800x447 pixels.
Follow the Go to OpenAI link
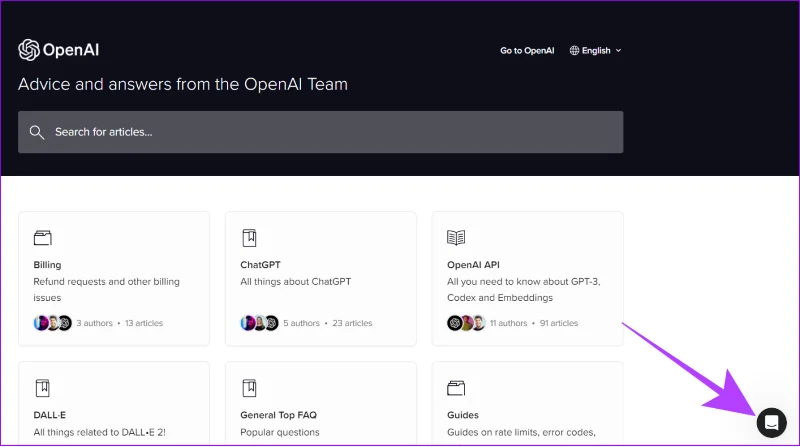click(x=527, y=51)
